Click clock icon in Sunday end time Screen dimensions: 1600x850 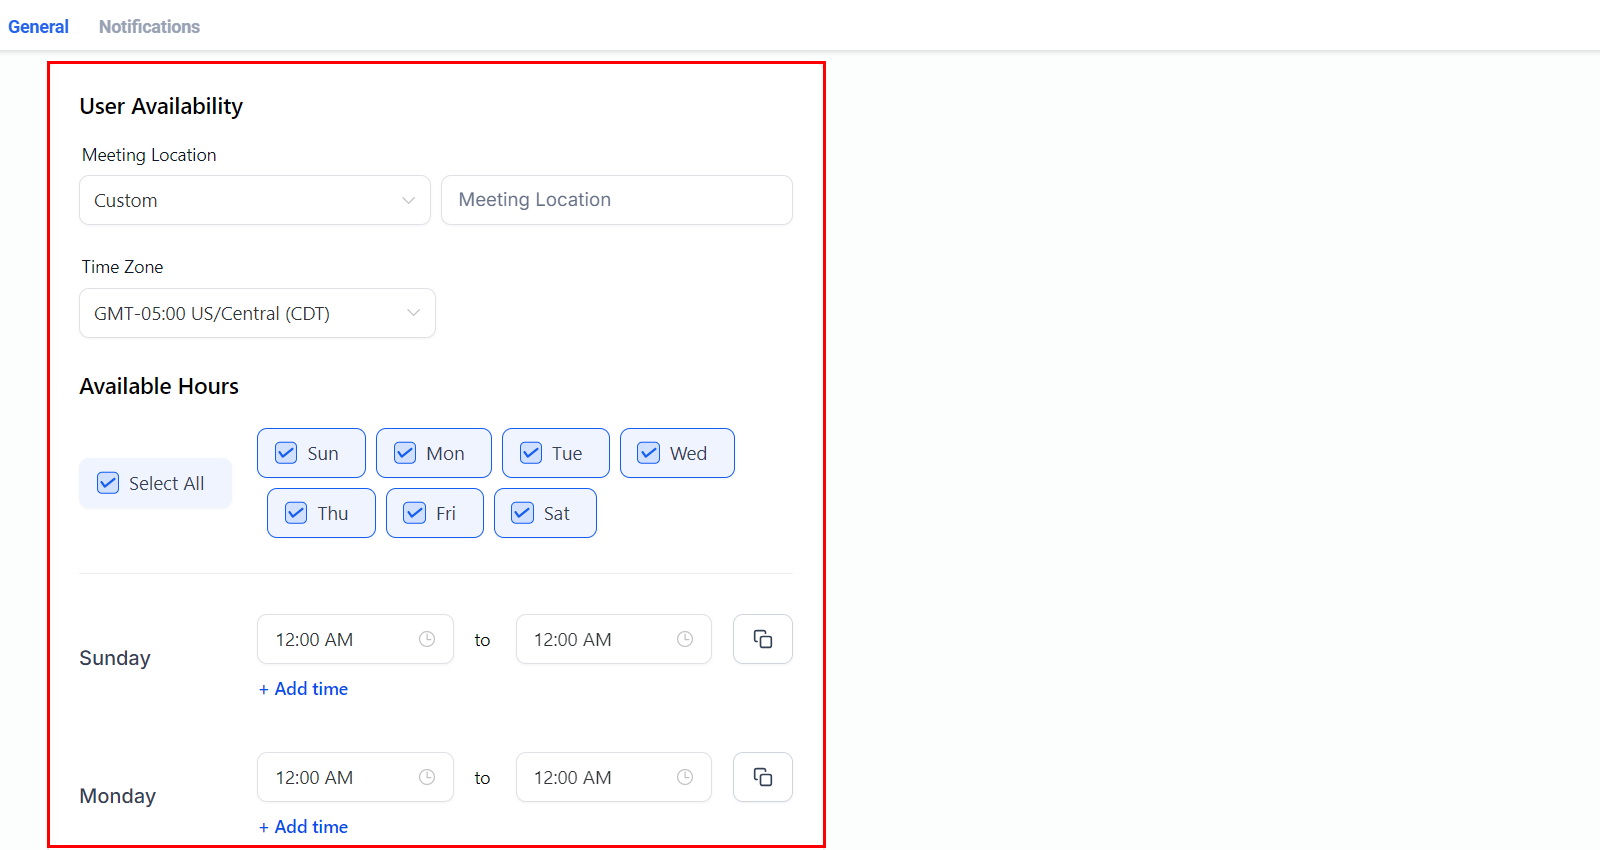click(685, 639)
